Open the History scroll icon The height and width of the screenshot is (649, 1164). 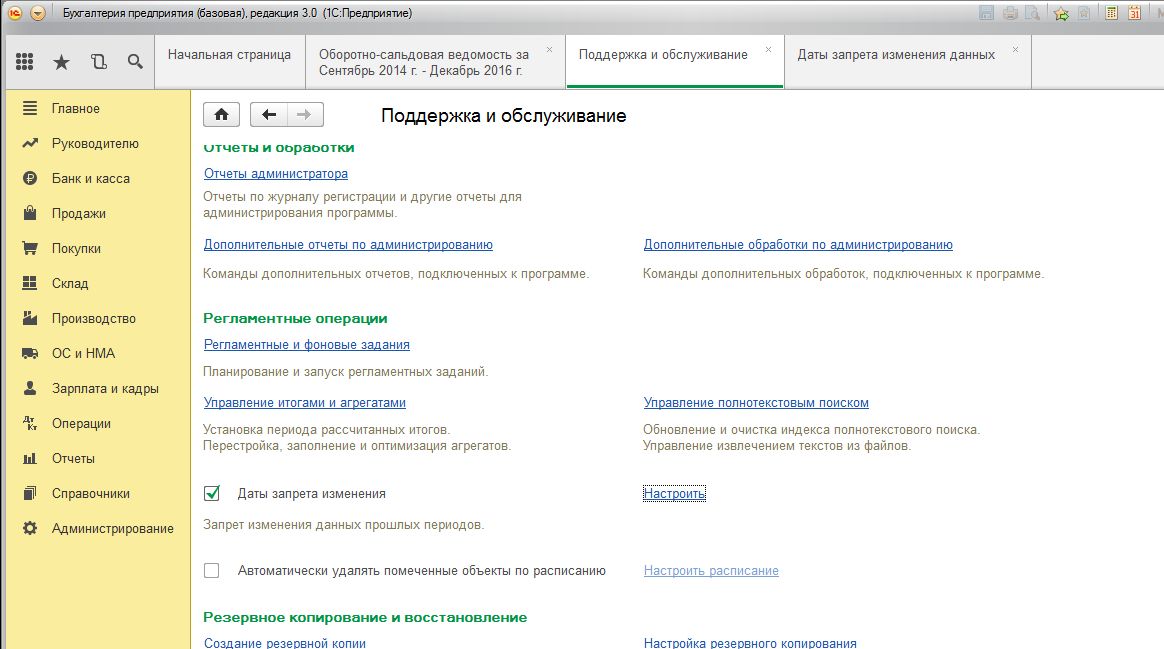[98, 62]
